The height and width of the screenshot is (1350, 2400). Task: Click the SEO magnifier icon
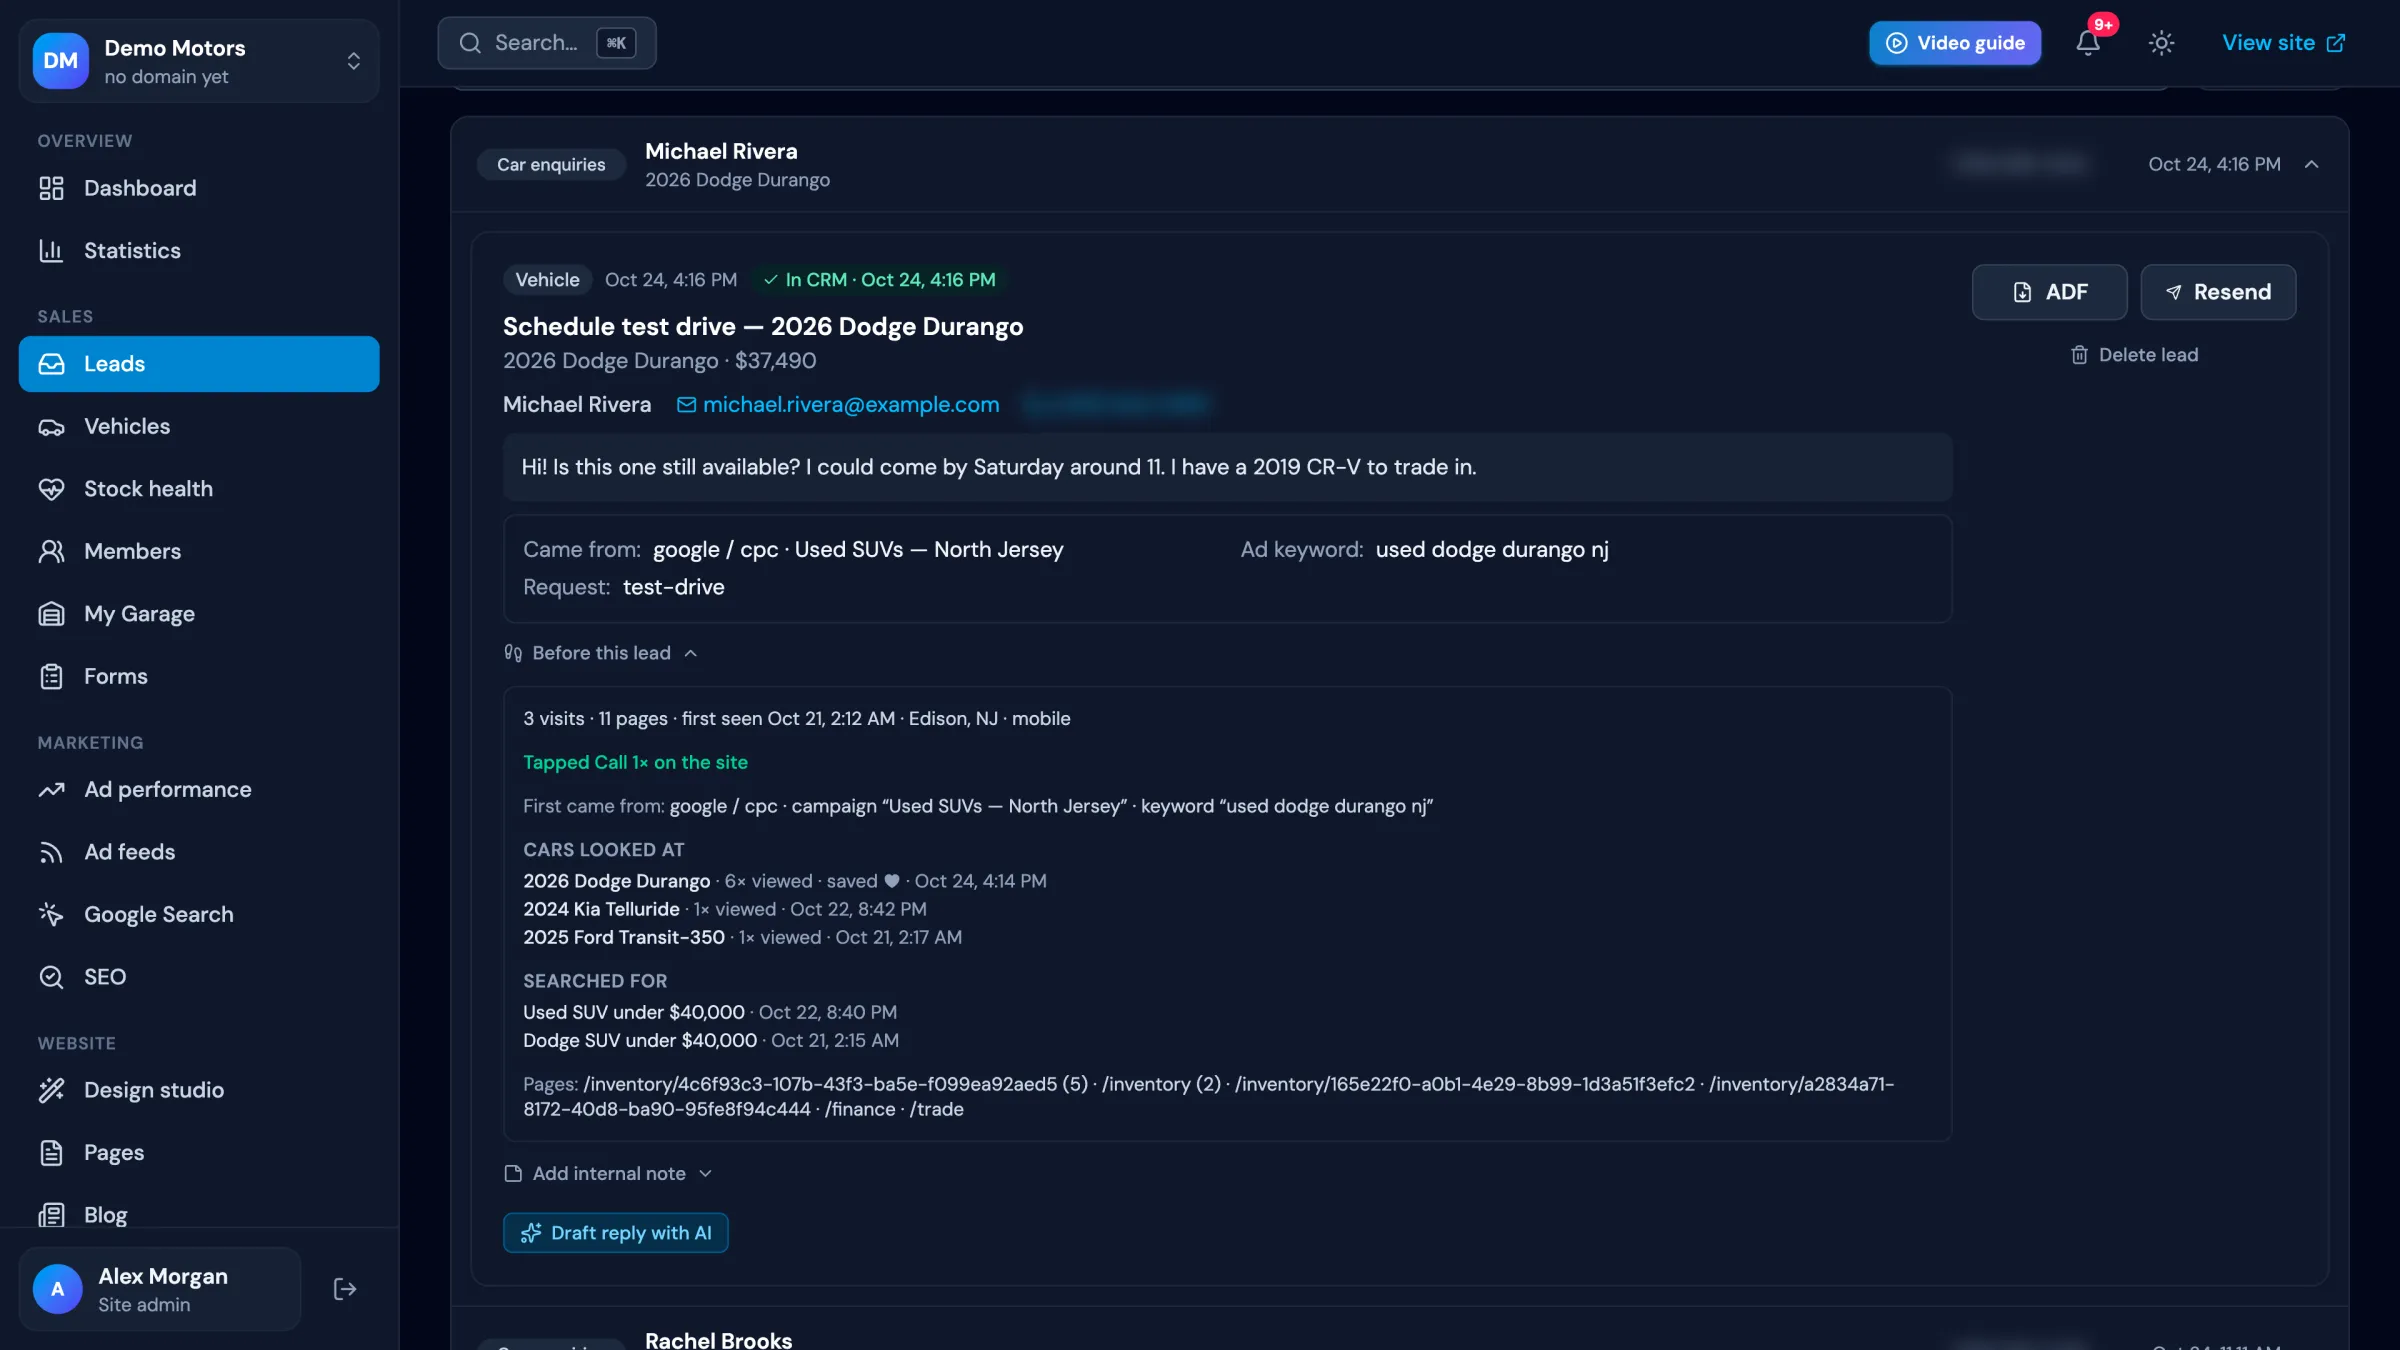click(51, 977)
